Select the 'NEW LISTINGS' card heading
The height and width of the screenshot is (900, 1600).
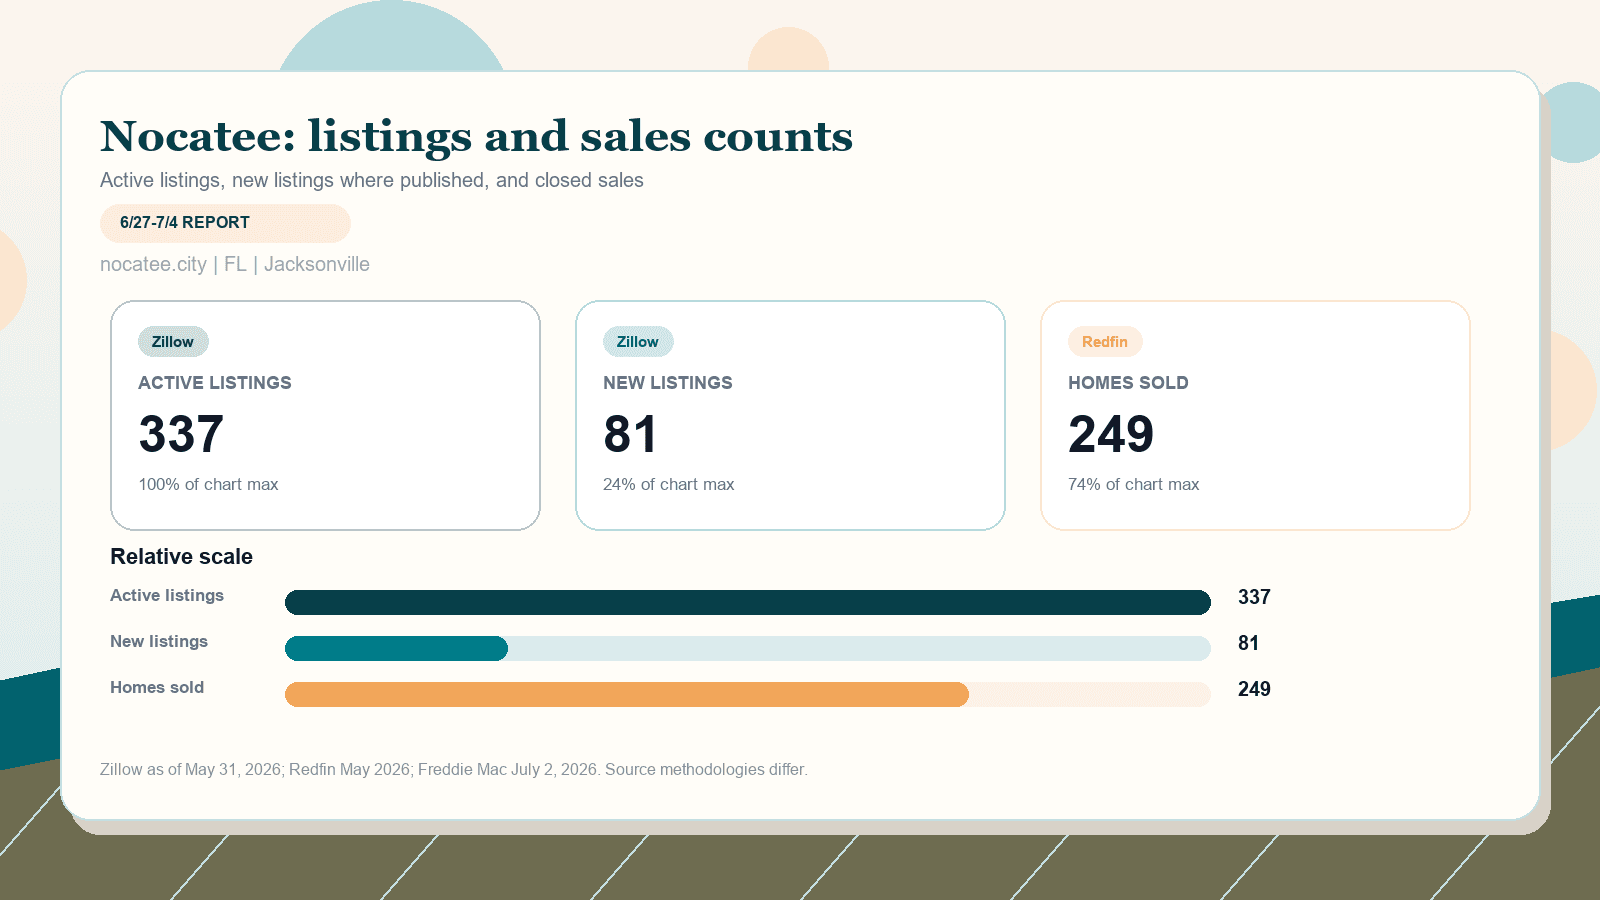pyautogui.click(x=668, y=383)
